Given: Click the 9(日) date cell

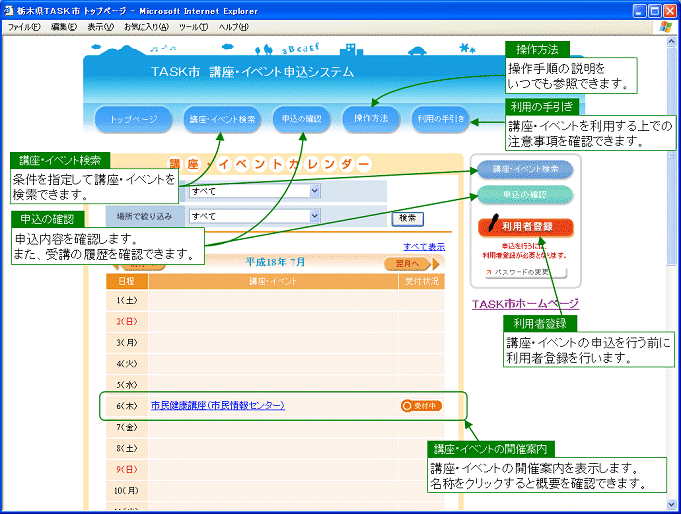Looking at the screenshot, I should pos(127,469).
